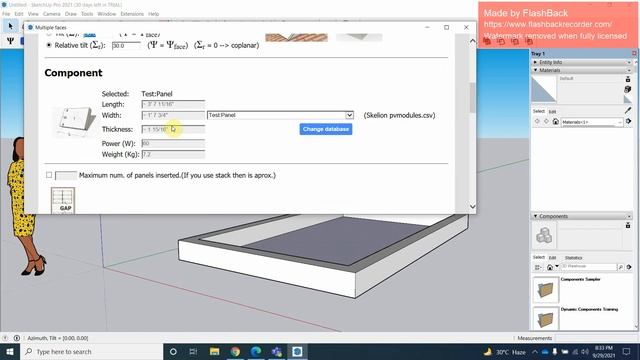
Task: Click the Components In Model home icon
Action: (x=550, y=267)
